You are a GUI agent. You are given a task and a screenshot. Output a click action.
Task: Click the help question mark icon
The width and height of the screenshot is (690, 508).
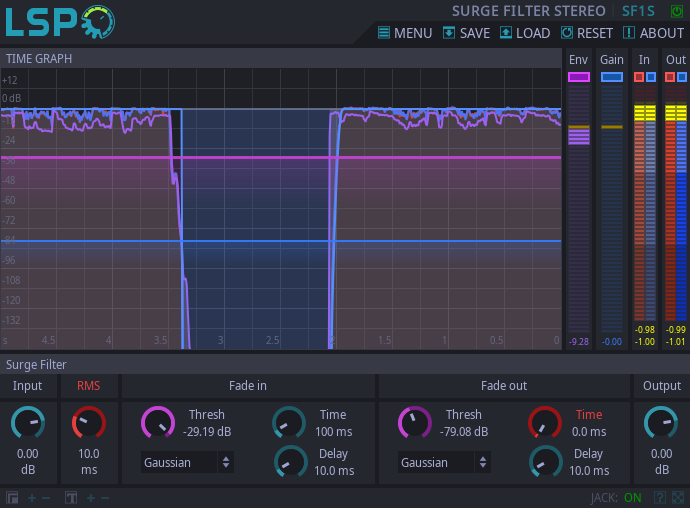[659, 498]
